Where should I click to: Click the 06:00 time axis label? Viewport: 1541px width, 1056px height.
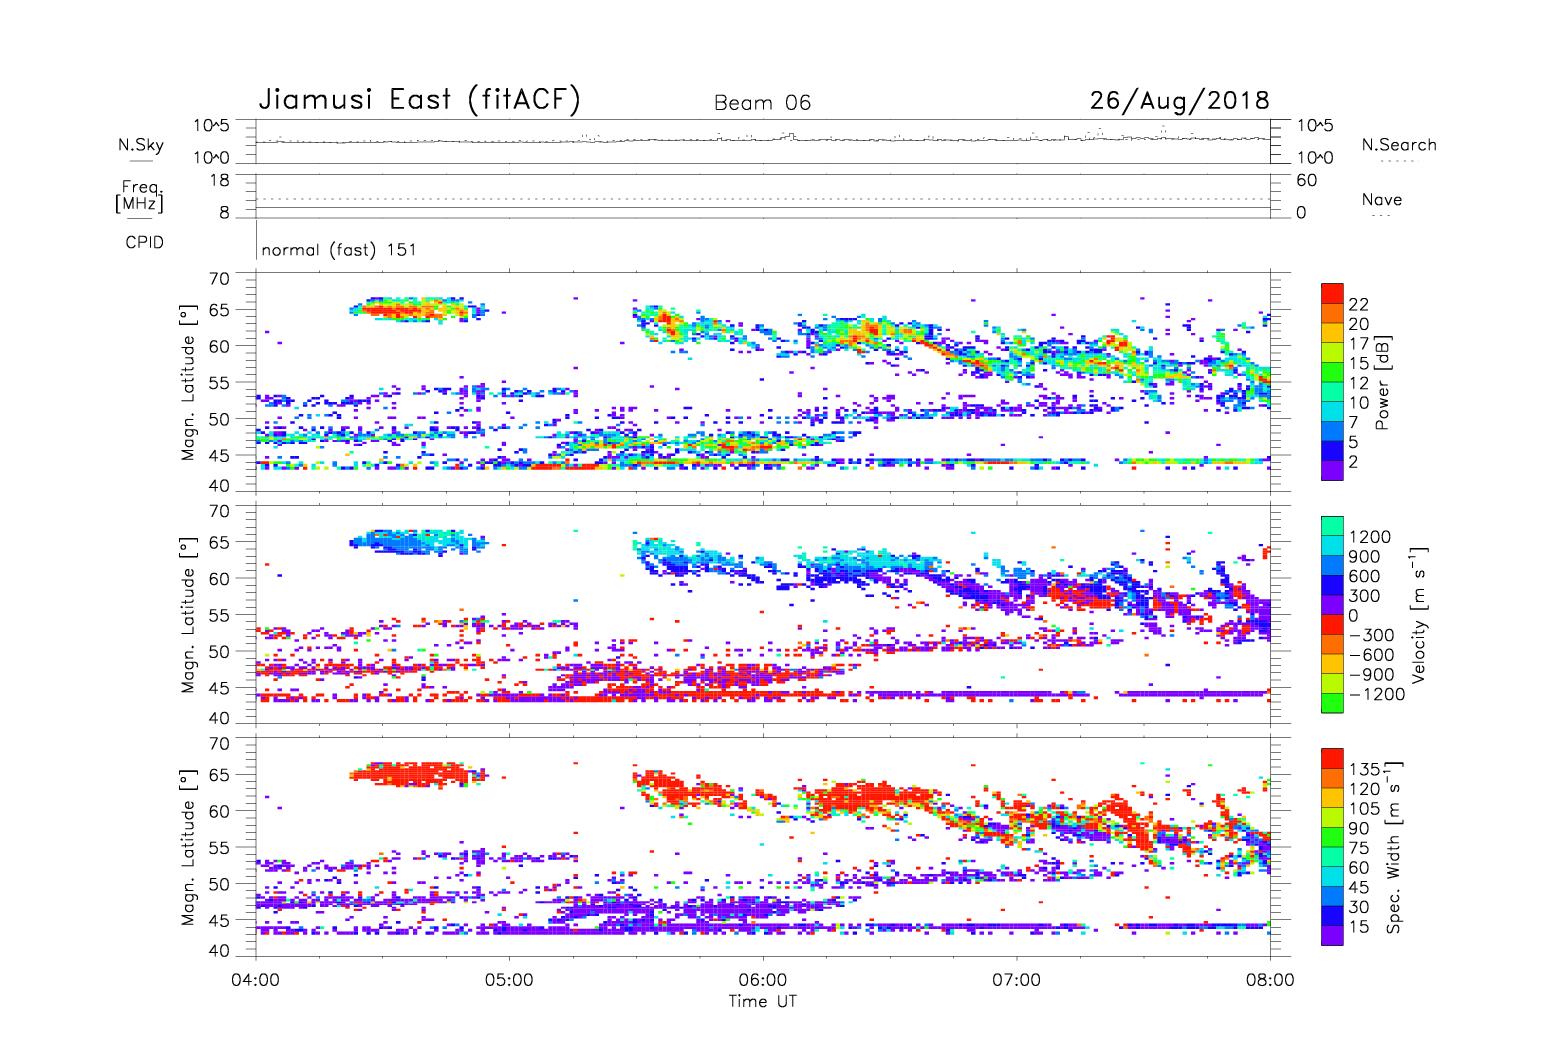click(x=762, y=980)
